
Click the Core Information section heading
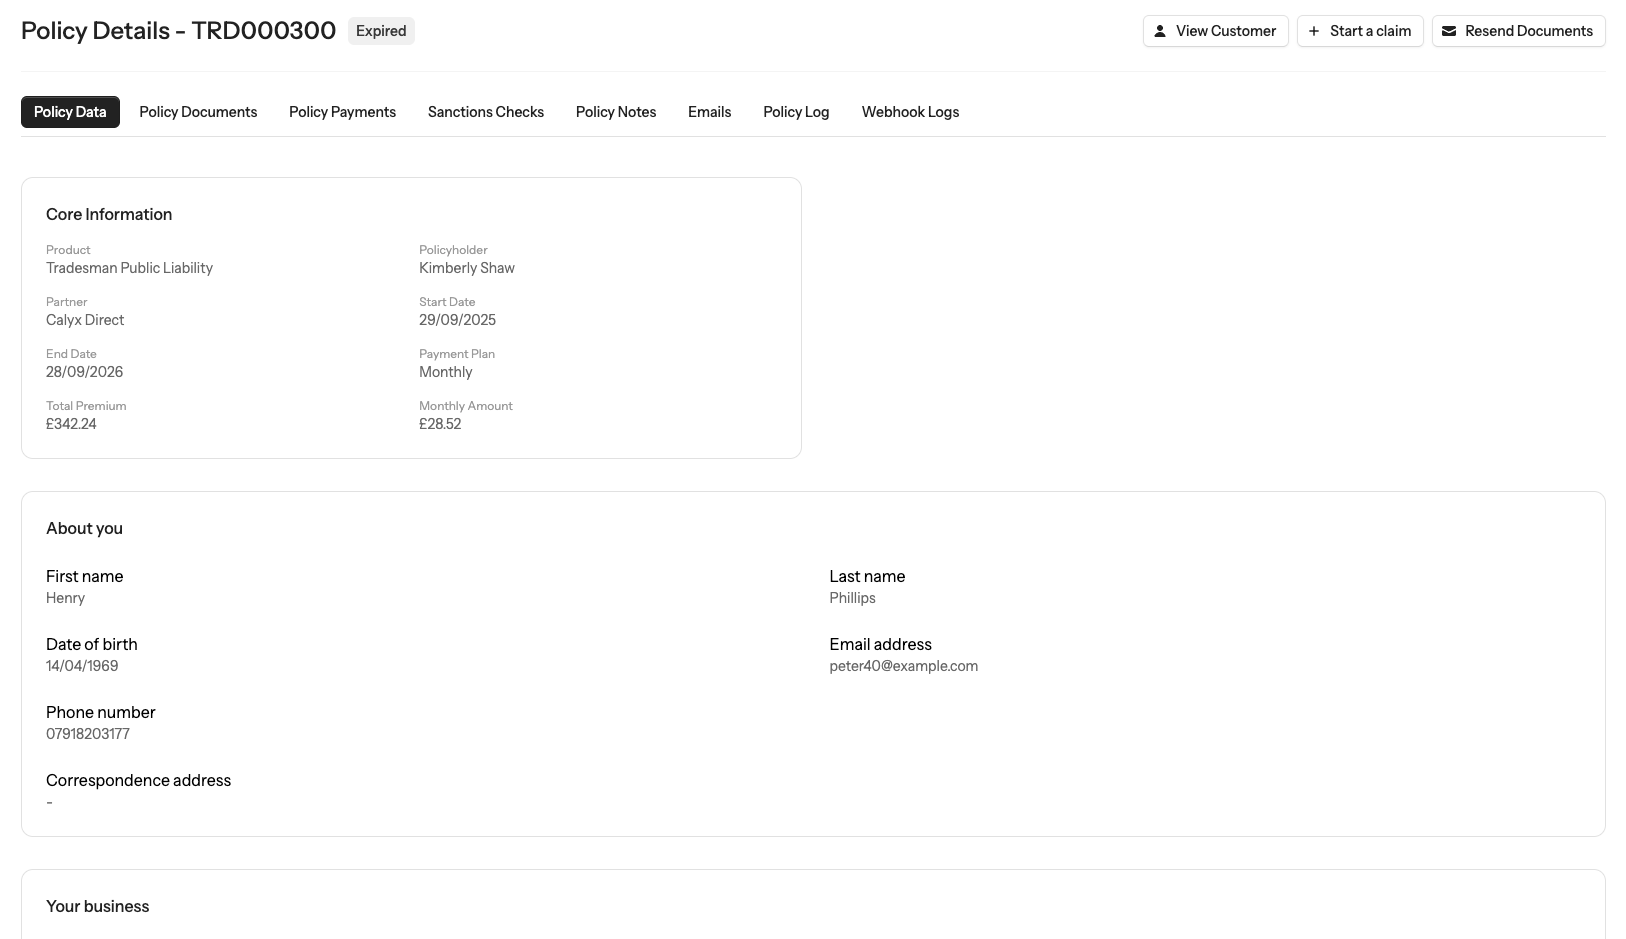coord(109,214)
